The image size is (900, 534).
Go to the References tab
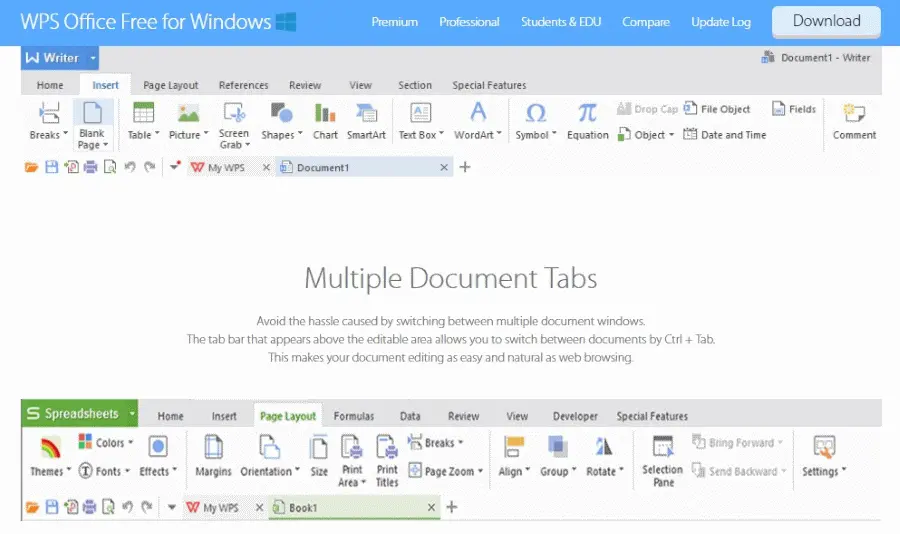(243, 85)
